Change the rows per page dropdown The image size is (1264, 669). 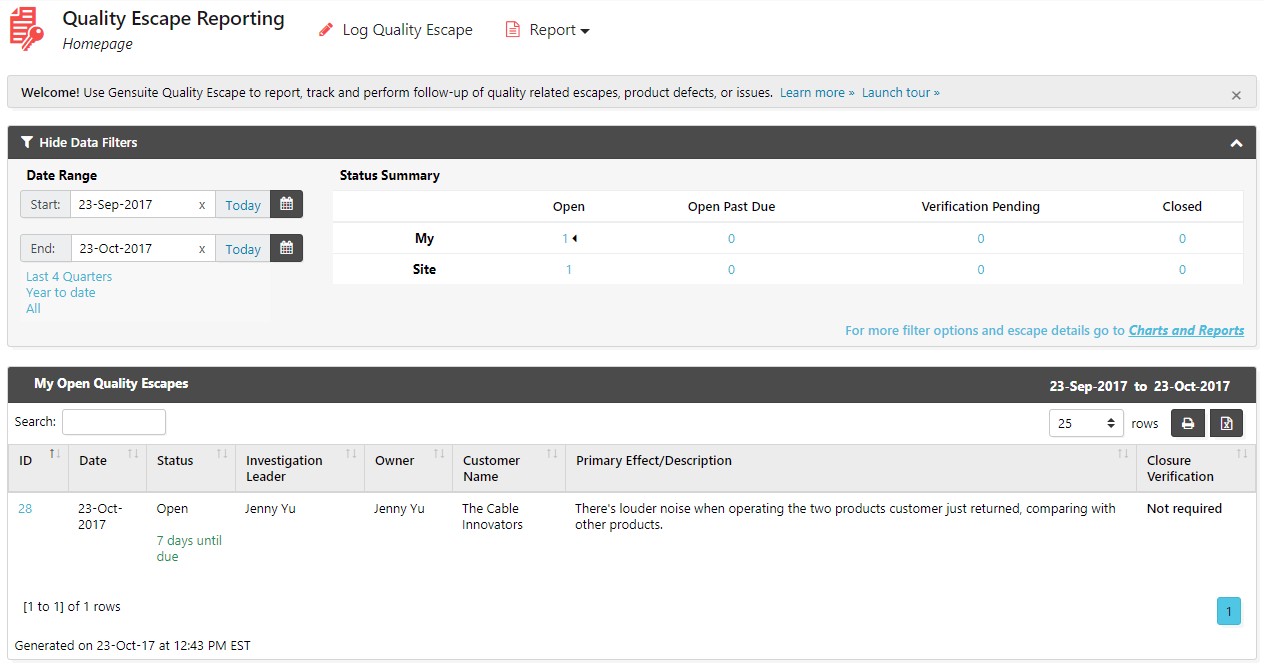(x=1085, y=423)
